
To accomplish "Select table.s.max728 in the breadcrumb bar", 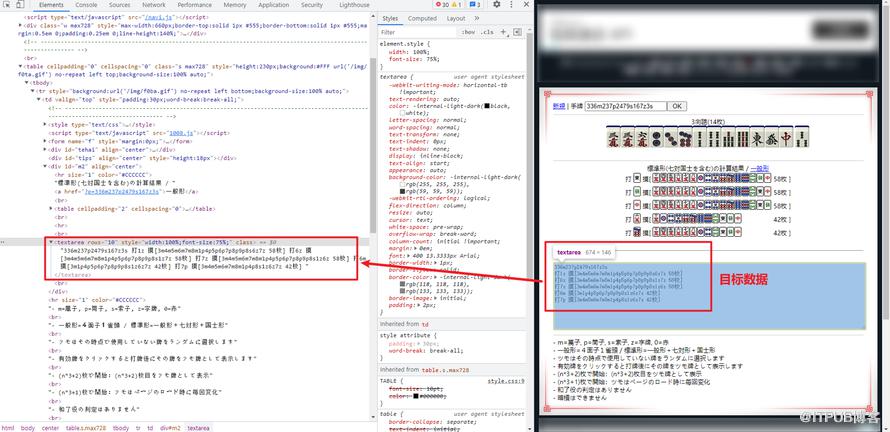I will point(85,427).
